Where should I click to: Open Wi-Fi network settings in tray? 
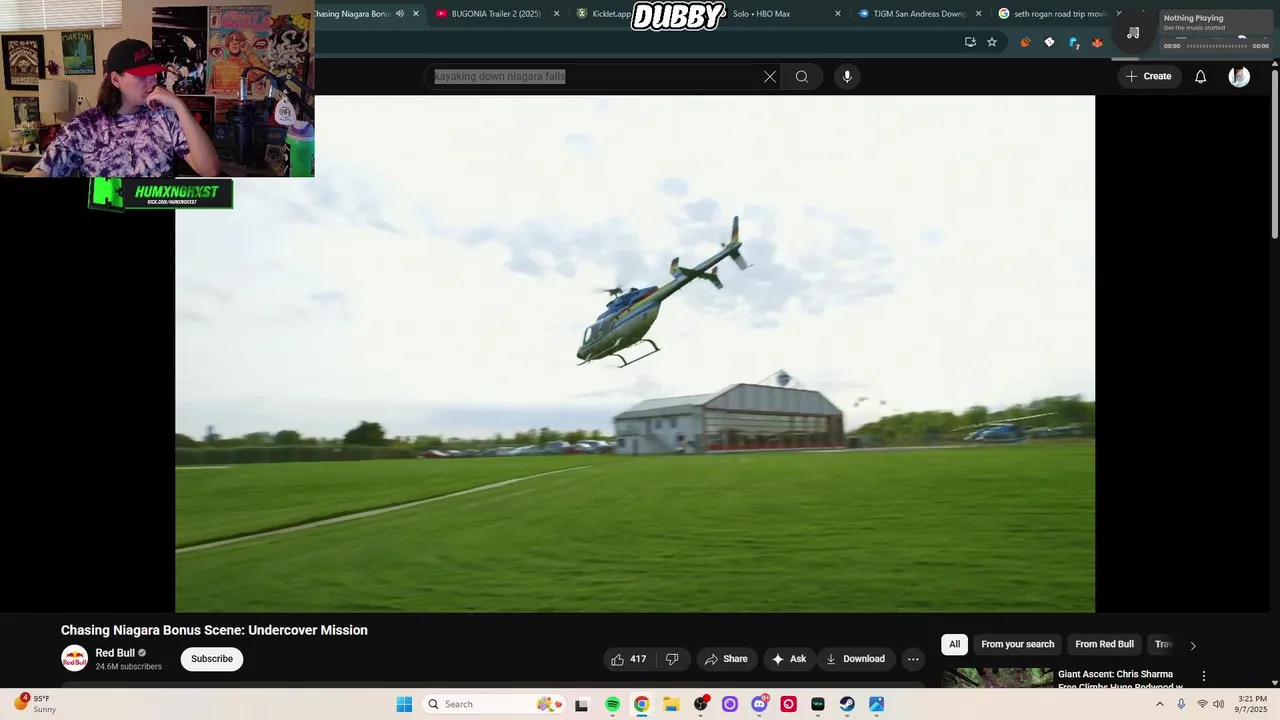(1202, 704)
